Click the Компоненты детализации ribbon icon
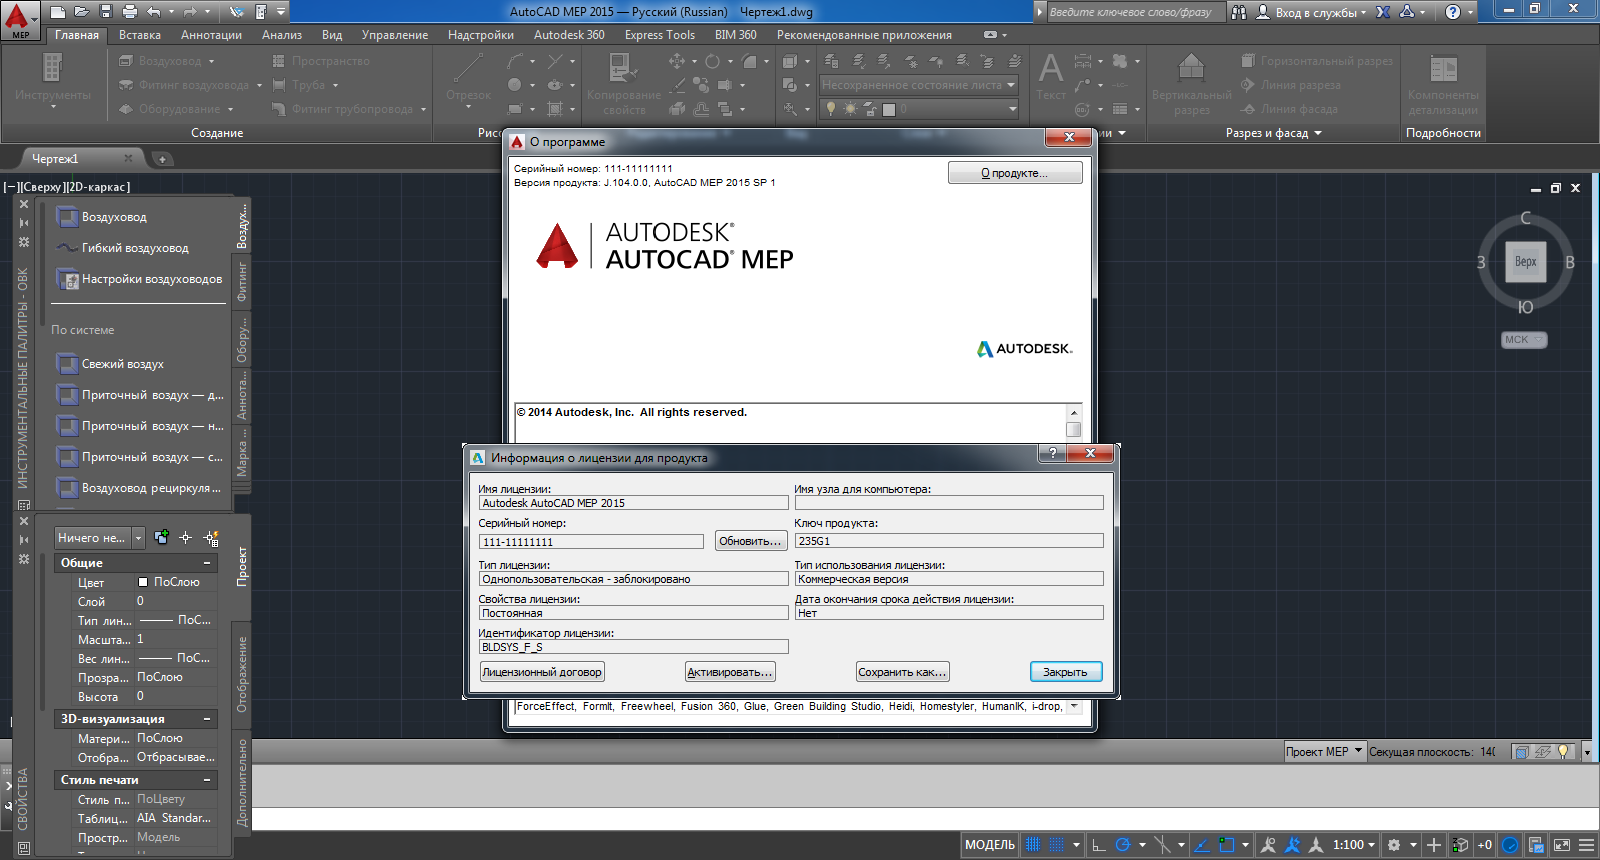The height and width of the screenshot is (860, 1600). (1443, 84)
